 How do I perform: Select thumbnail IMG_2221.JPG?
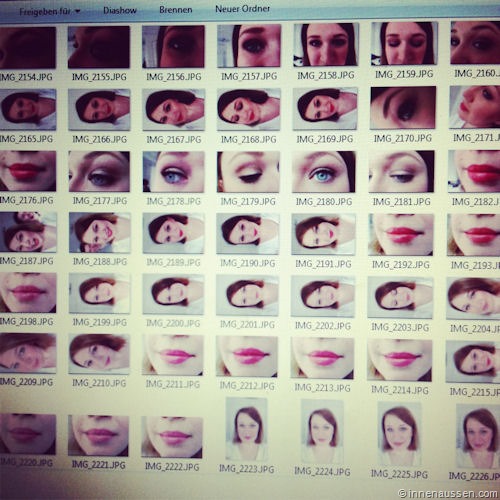tap(98, 435)
